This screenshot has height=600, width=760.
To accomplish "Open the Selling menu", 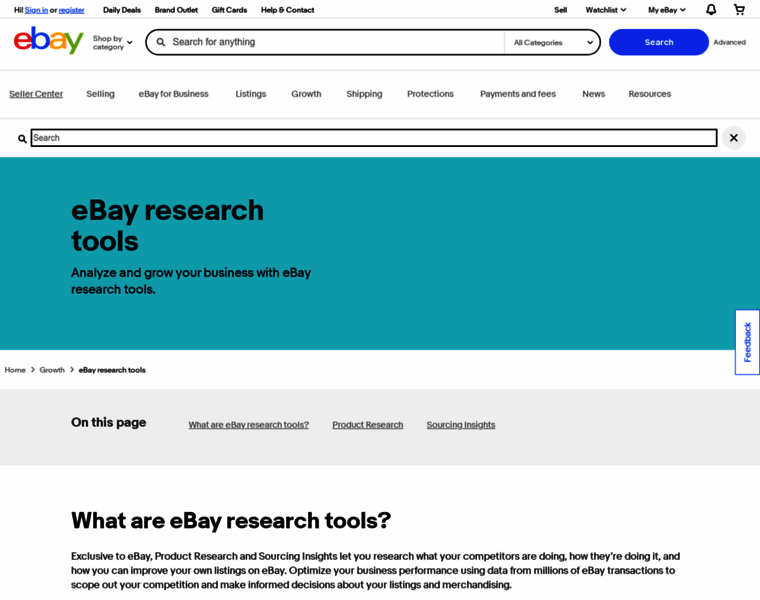I will (x=100, y=94).
